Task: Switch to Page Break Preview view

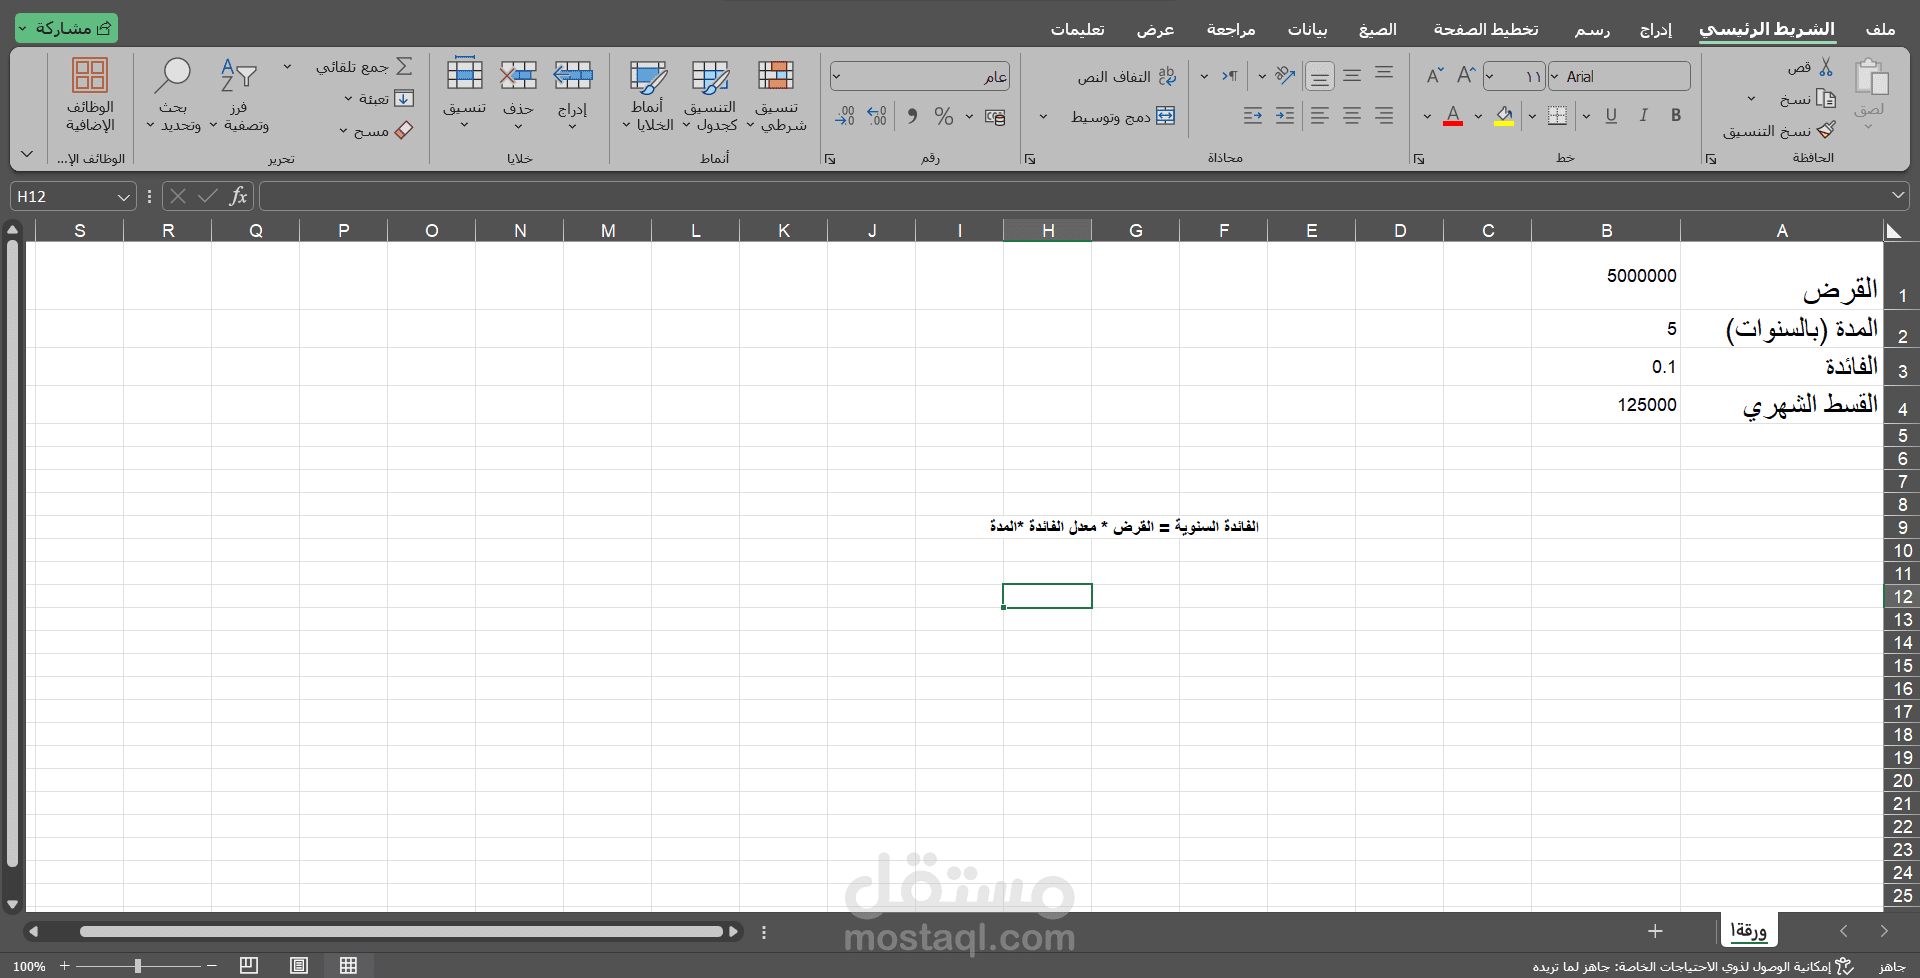Action: pyautogui.click(x=249, y=965)
